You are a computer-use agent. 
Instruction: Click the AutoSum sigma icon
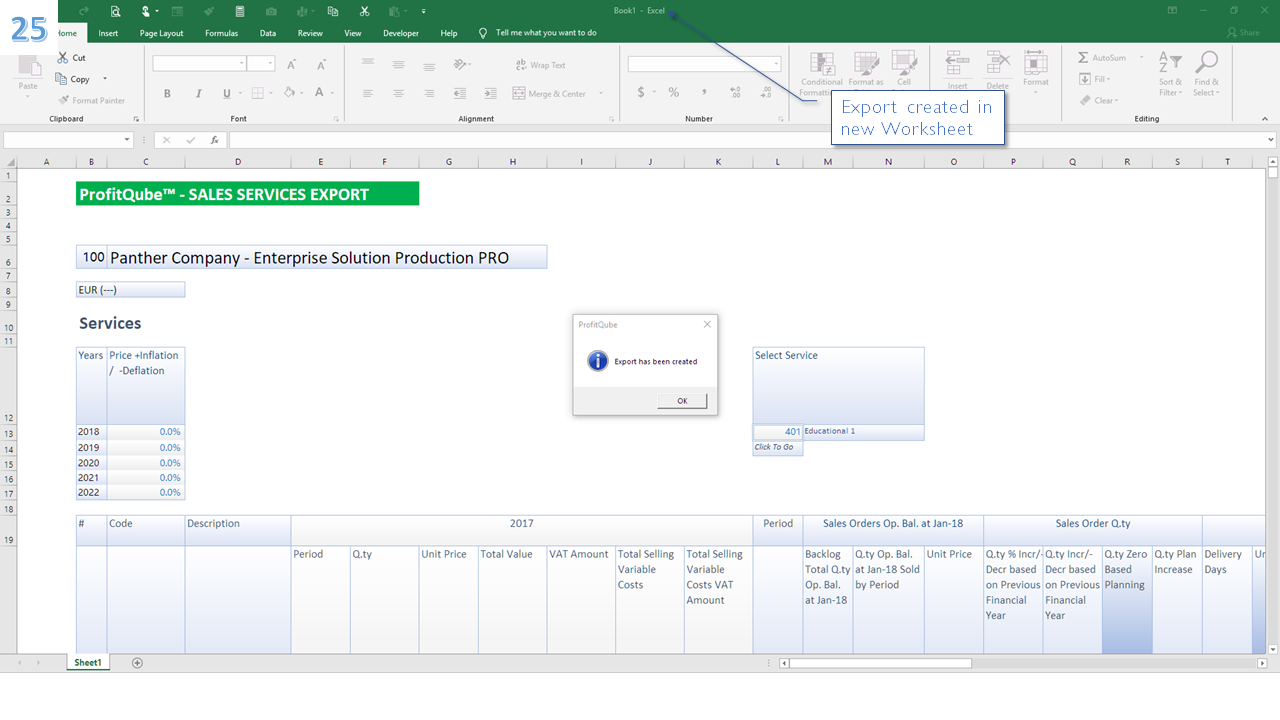(x=1083, y=58)
